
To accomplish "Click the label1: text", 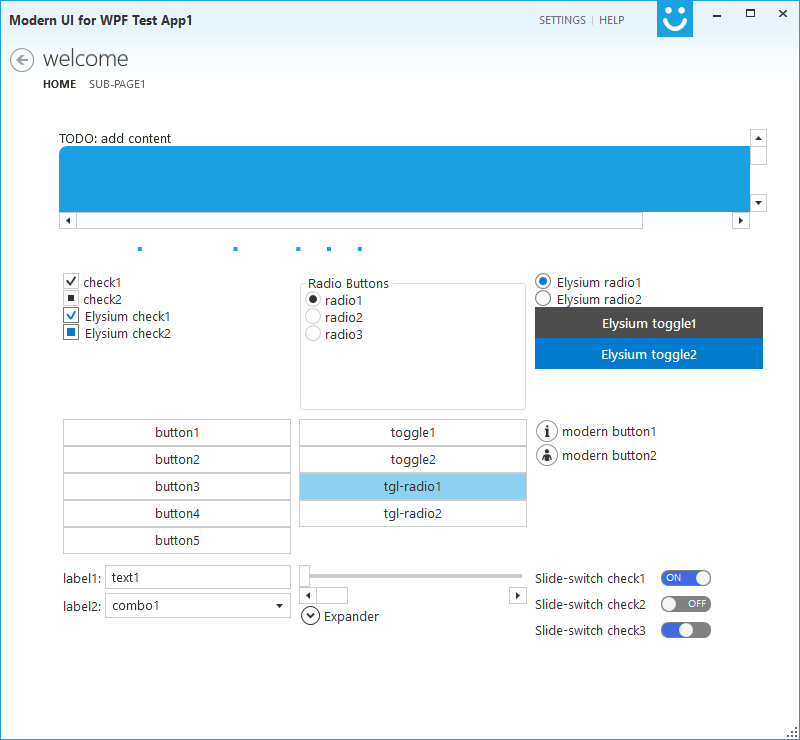I will coord(82,578).
